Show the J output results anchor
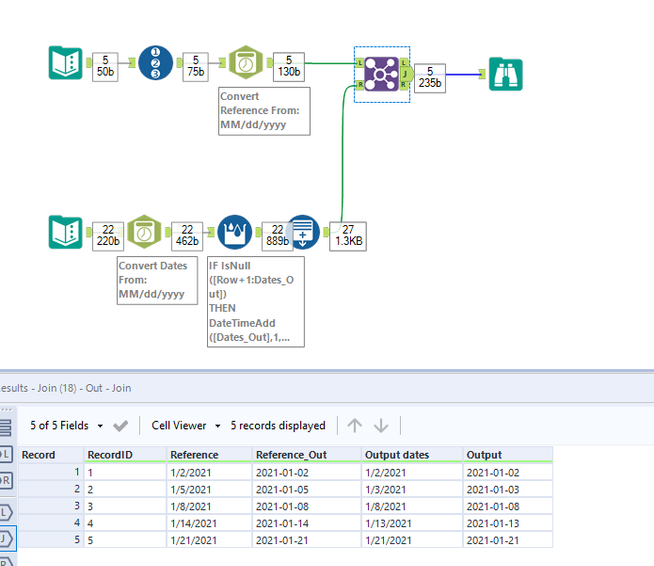This screenshot has width=654, height=566. pos(7,539)
